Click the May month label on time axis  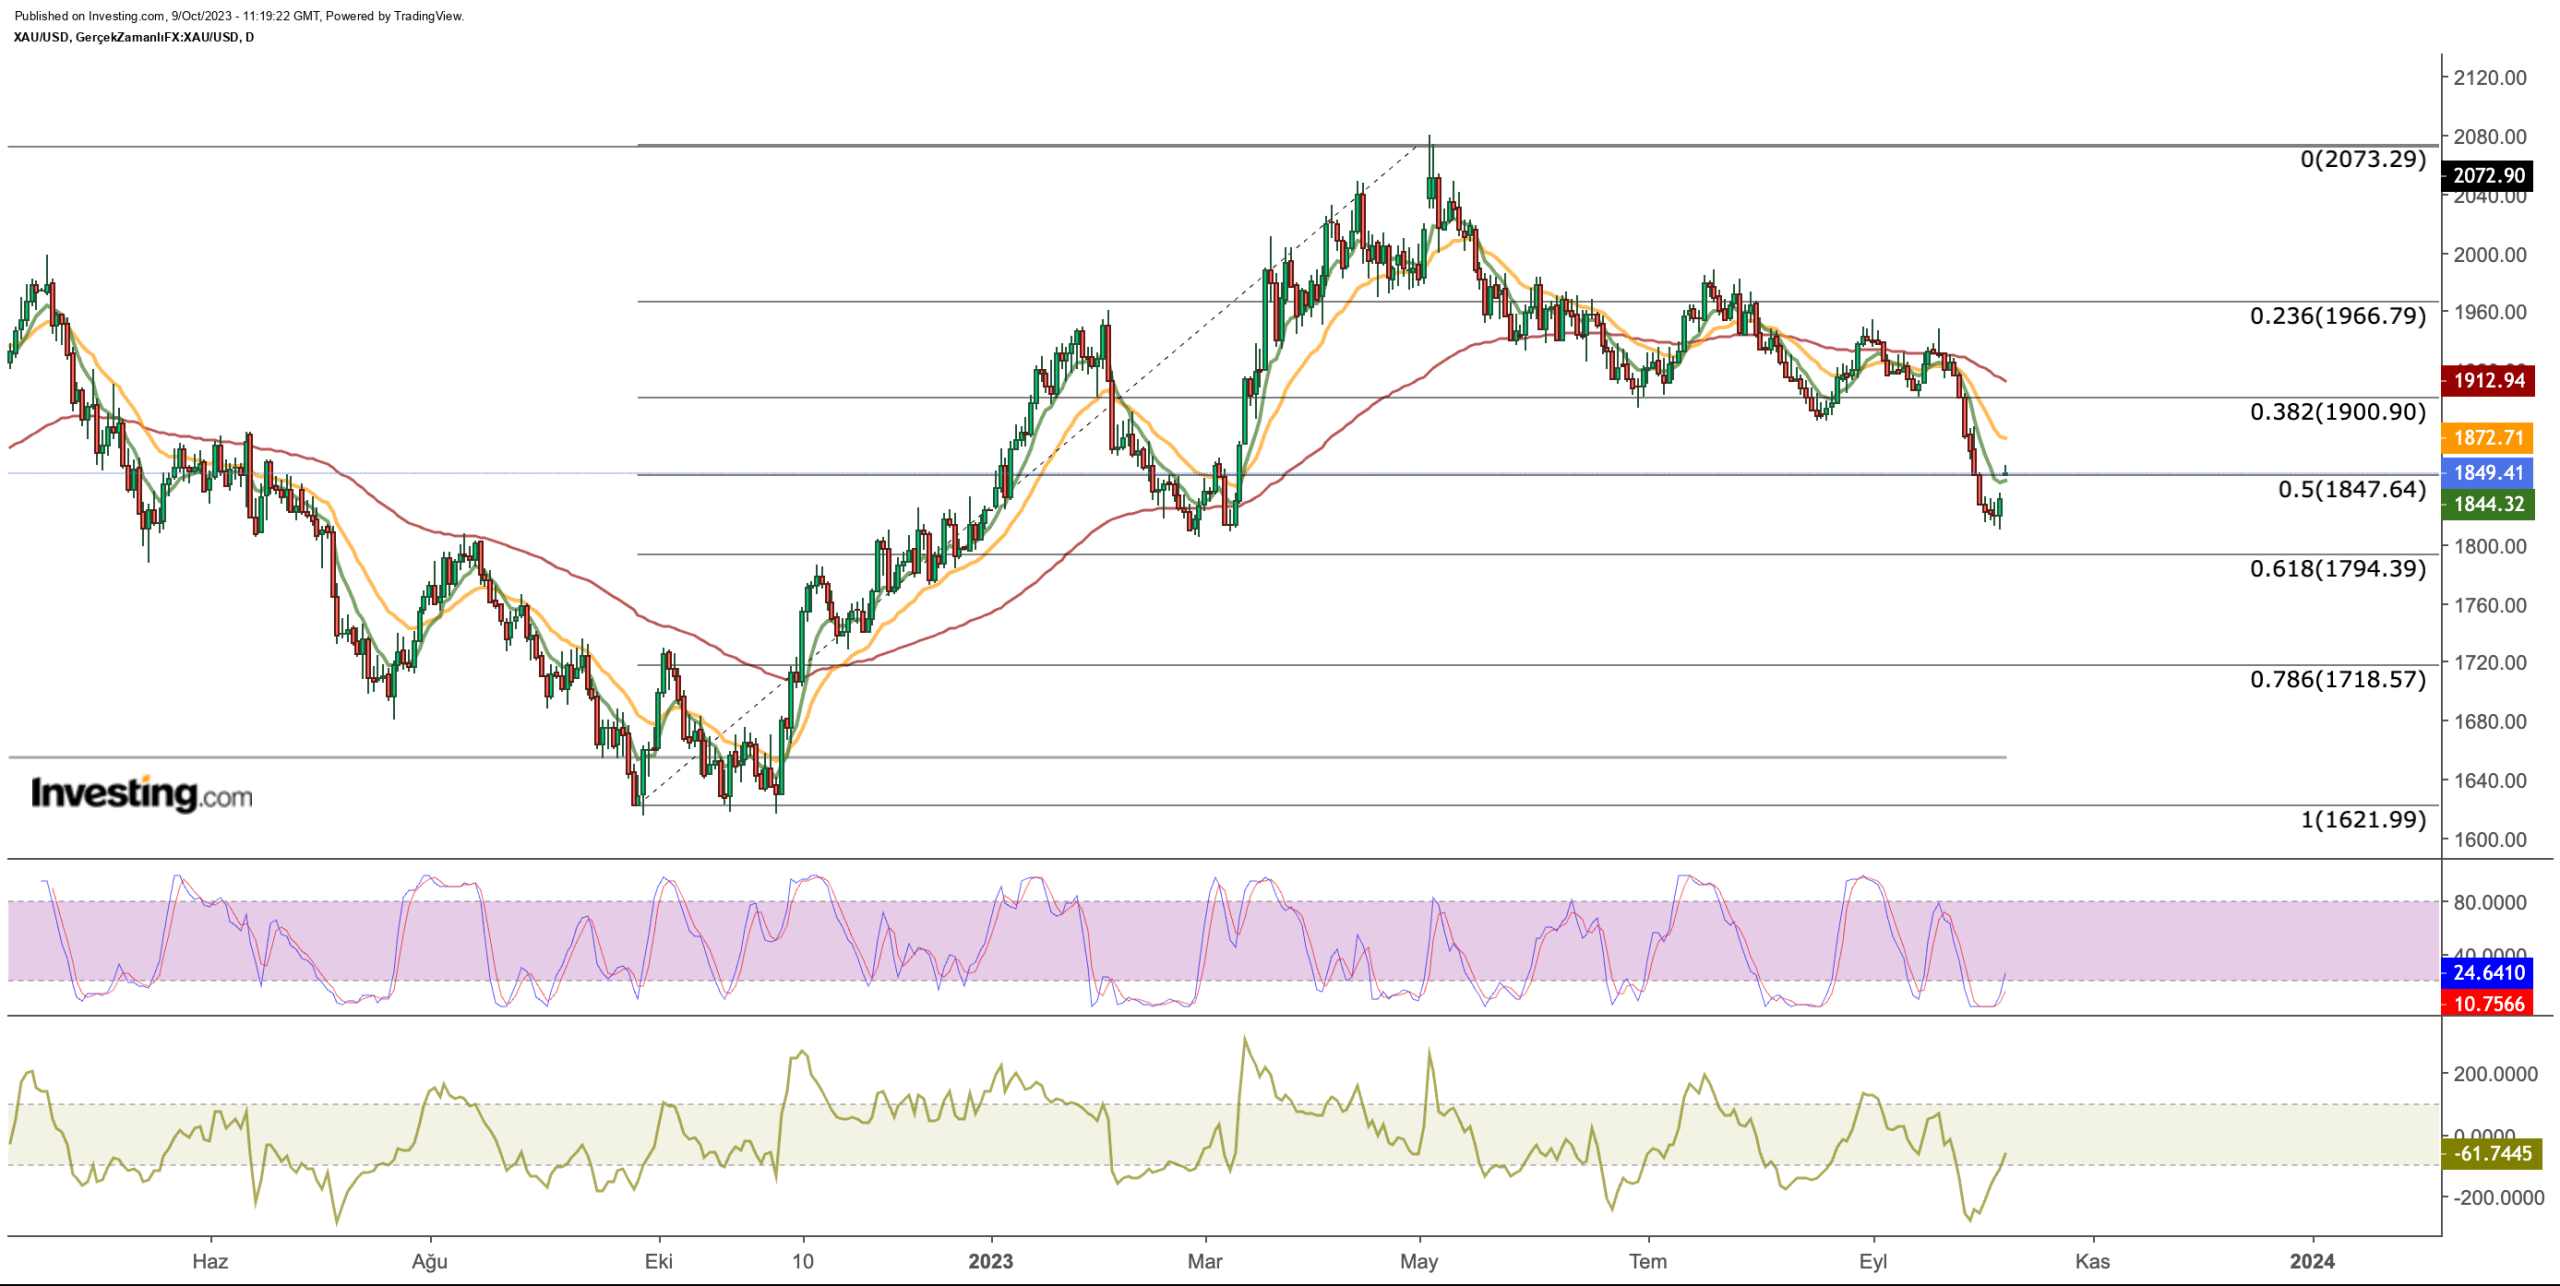1419,1262
